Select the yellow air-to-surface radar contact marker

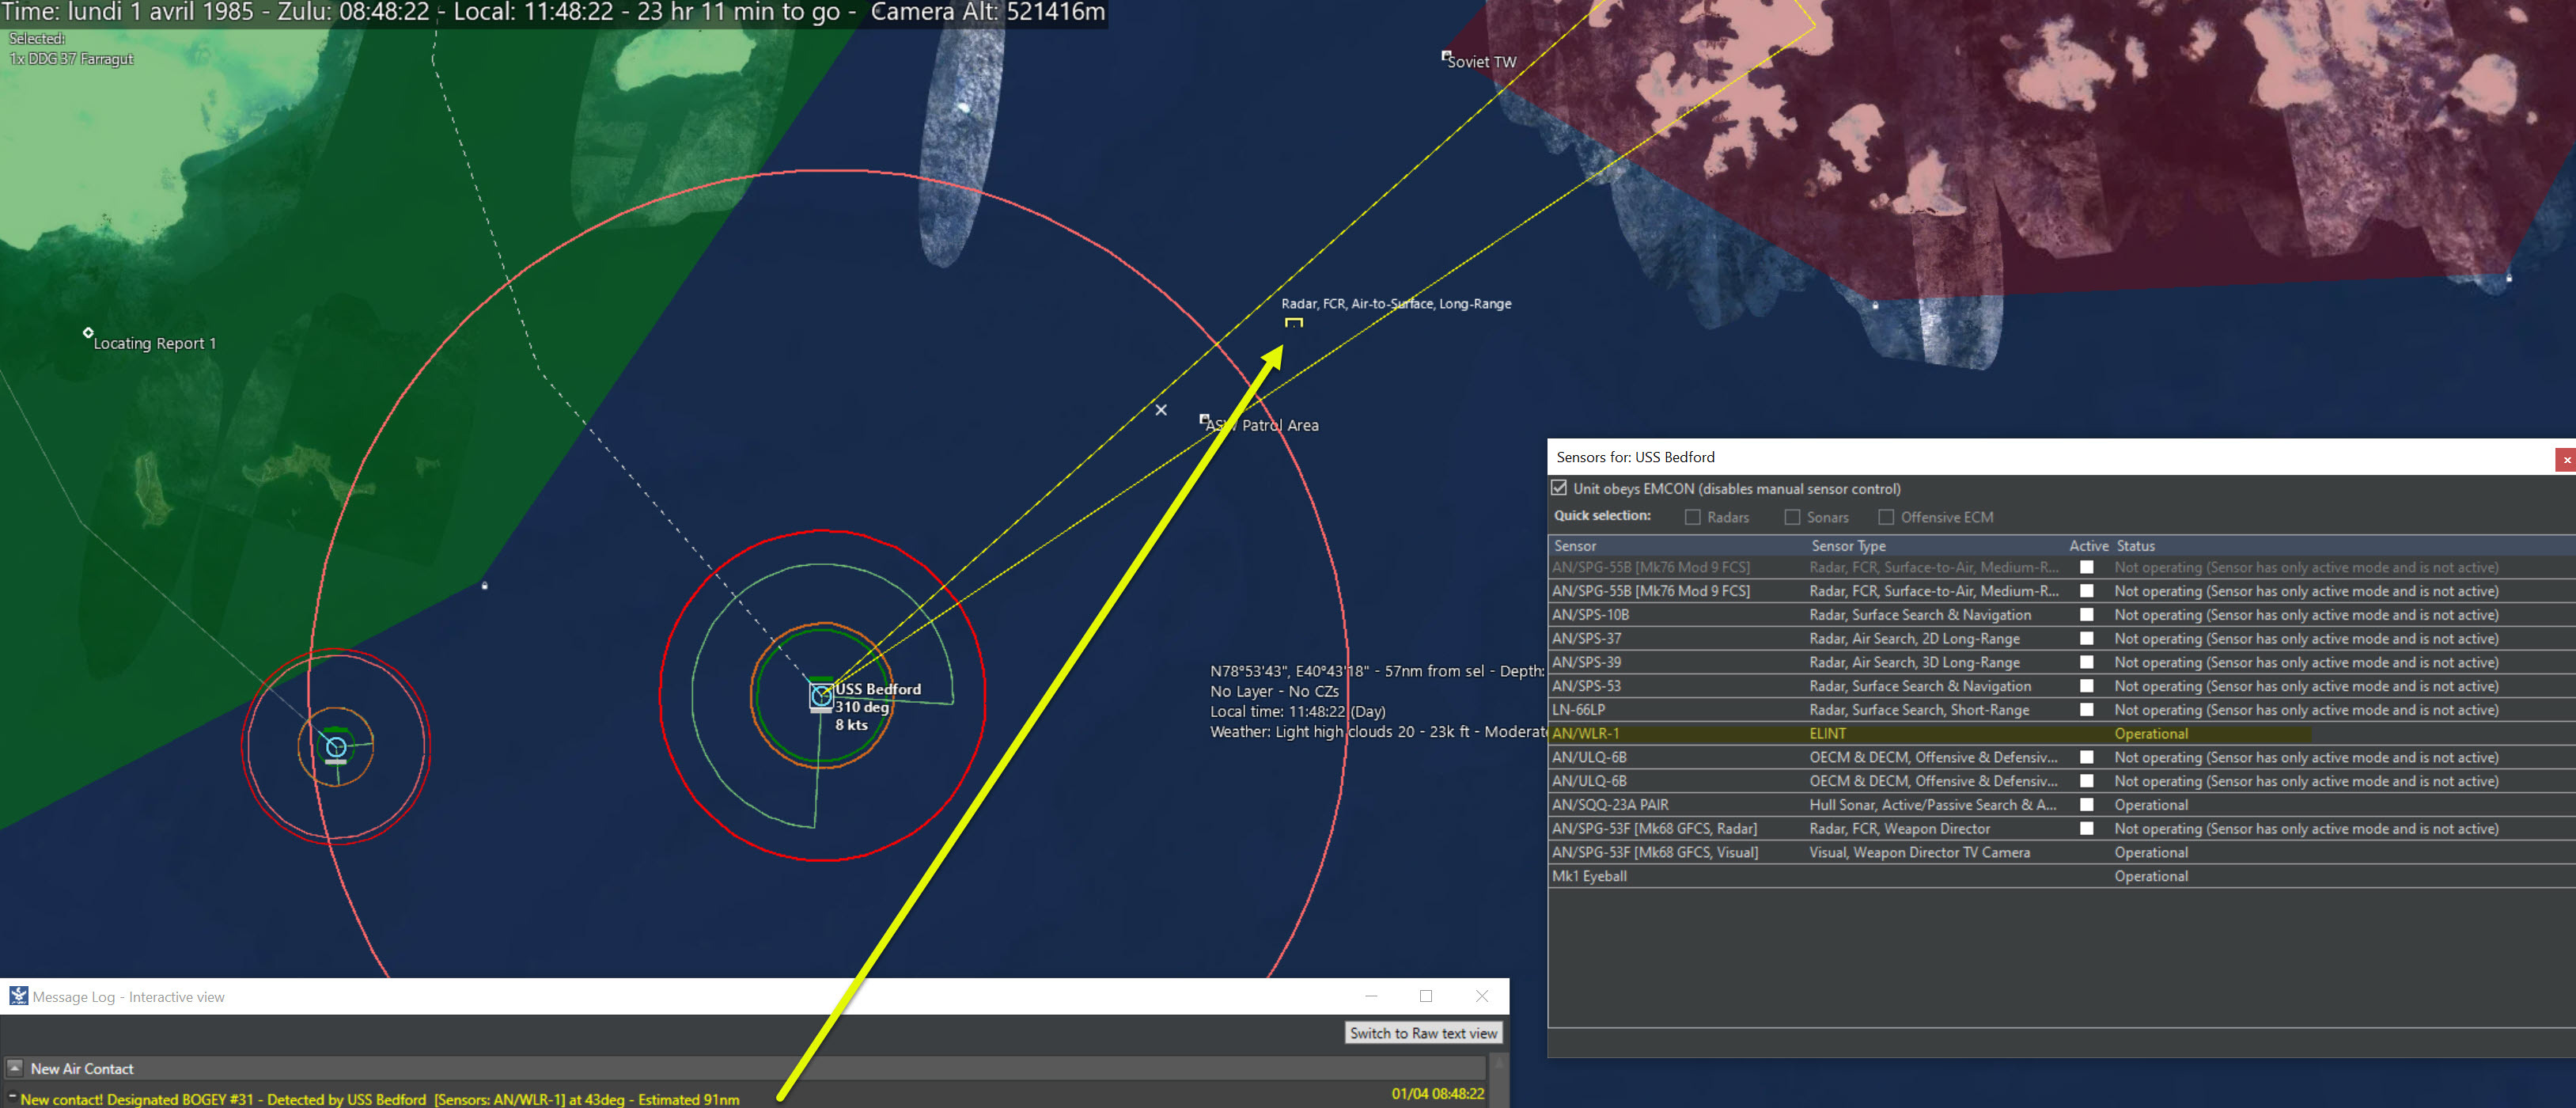tap(1293, 323)
